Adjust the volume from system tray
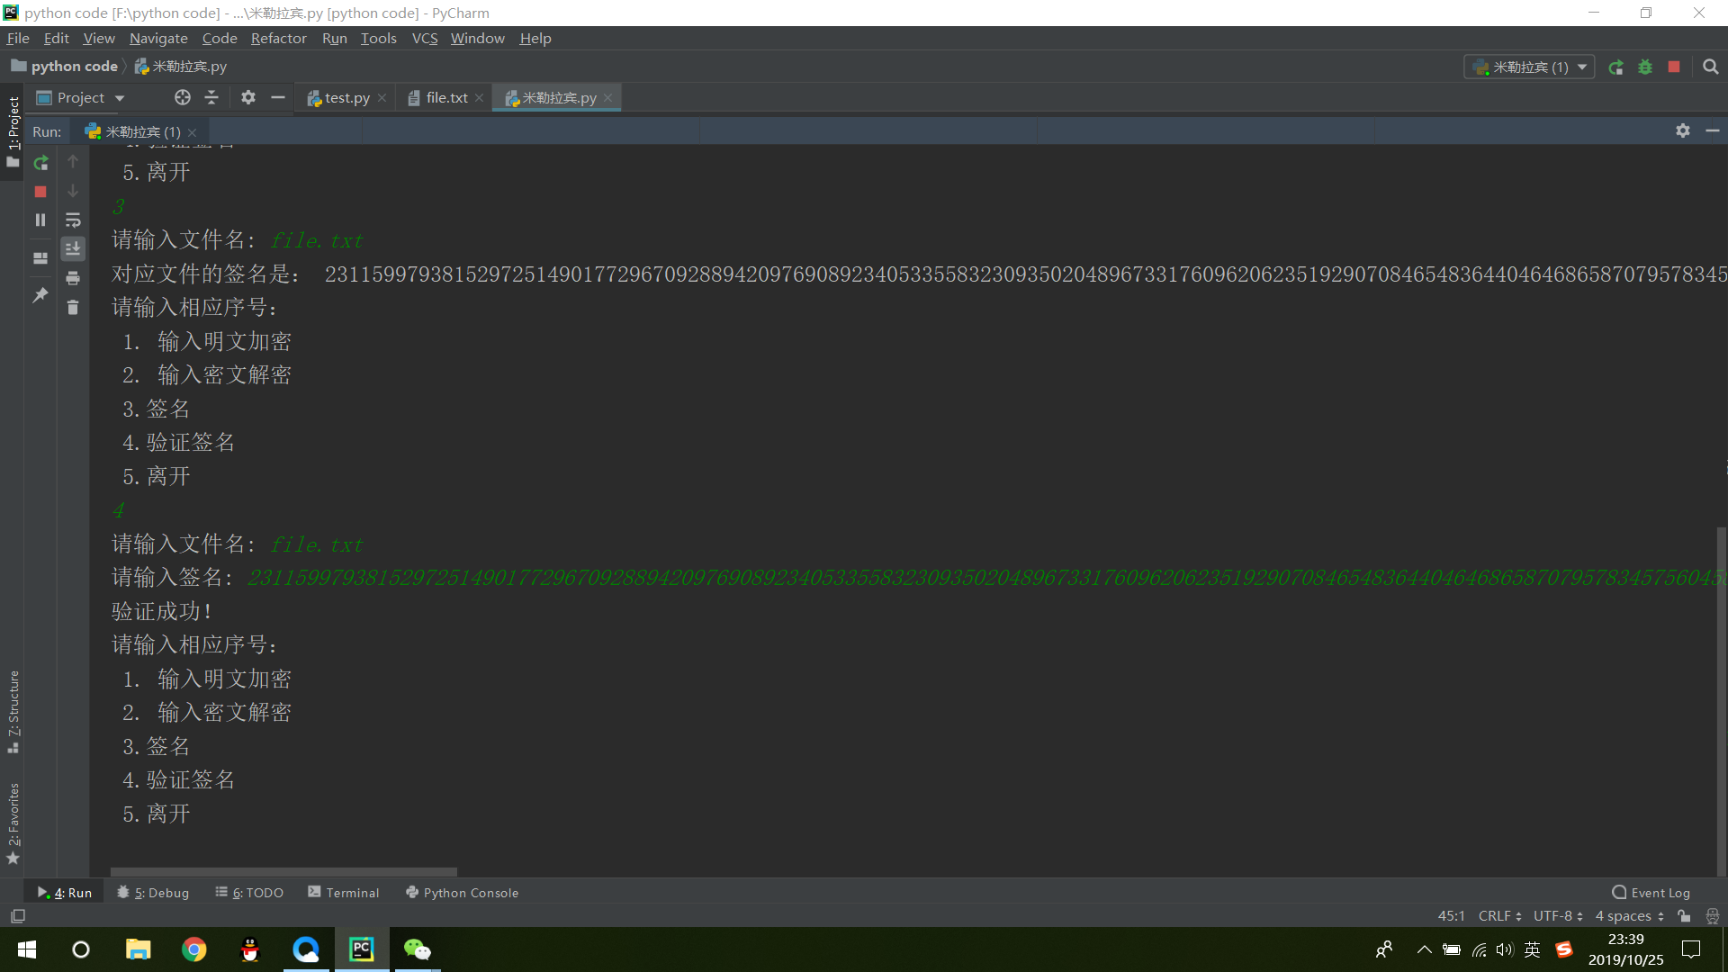The image size is (1728, 972). (1505, 950)
